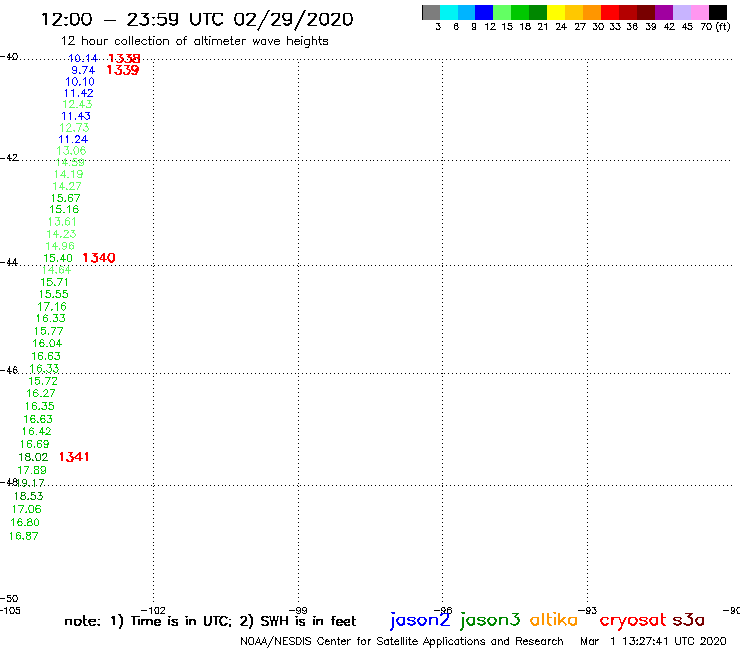Click the wave height value 11.43
The width and height of the screenshot is (740, 650).
pos(76,116)
